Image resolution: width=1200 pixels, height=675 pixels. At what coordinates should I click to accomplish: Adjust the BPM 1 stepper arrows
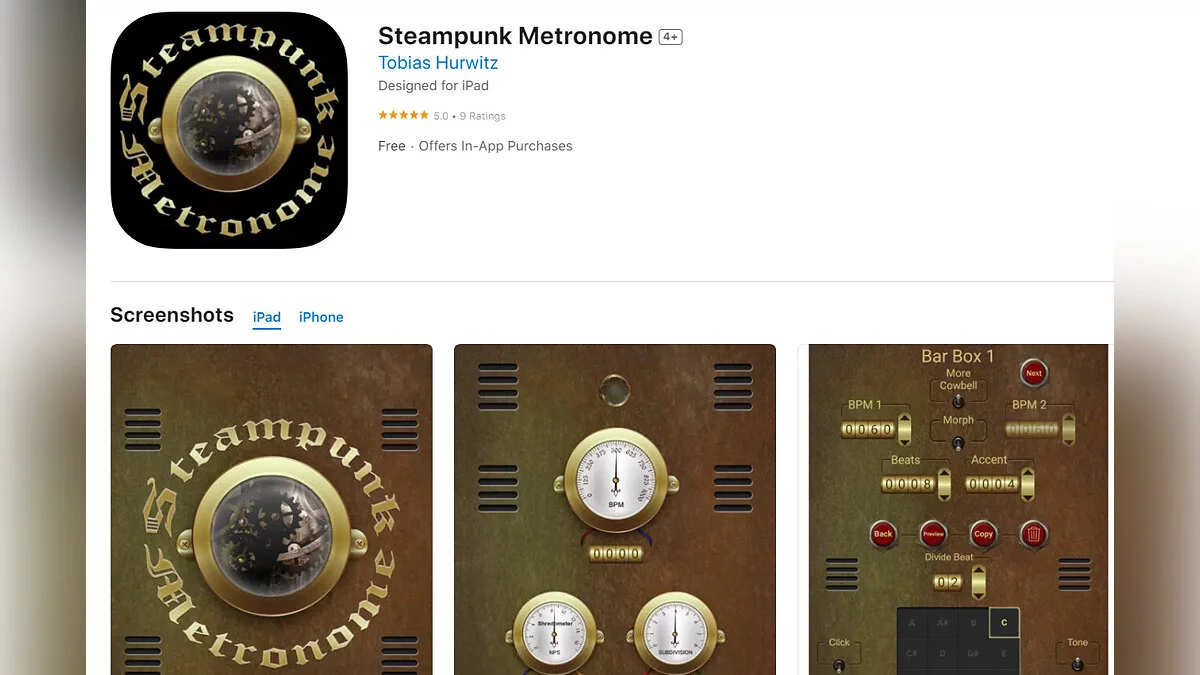coord(904,429)
